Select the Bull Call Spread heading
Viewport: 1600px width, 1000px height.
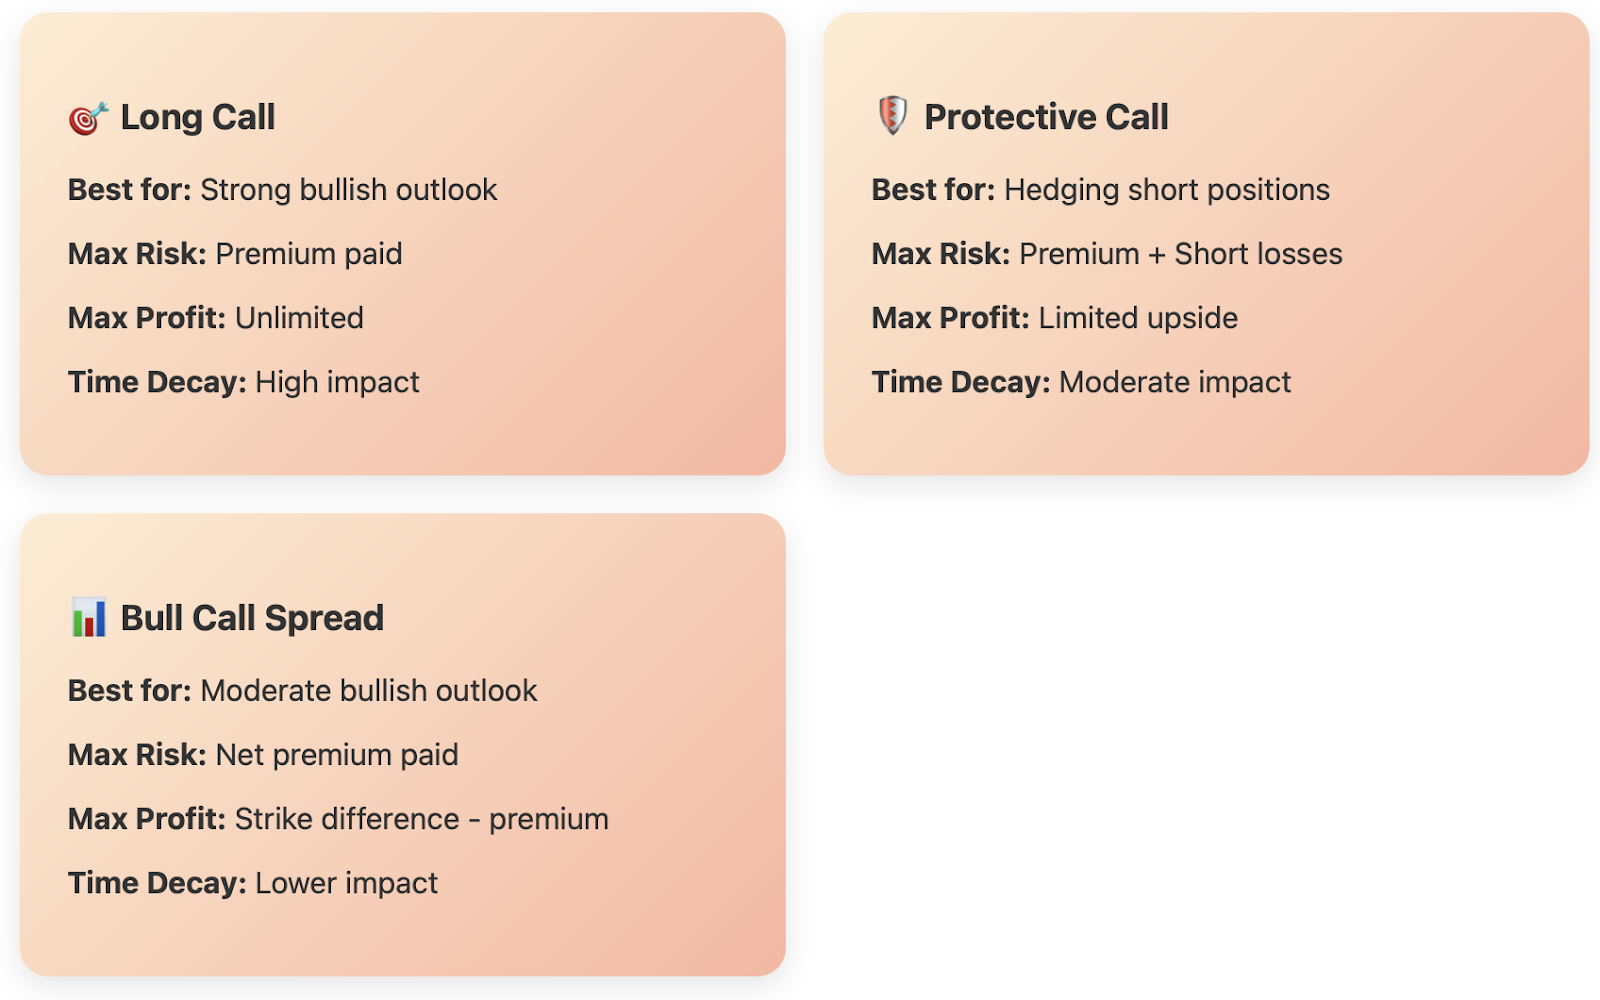click(252, 618)
